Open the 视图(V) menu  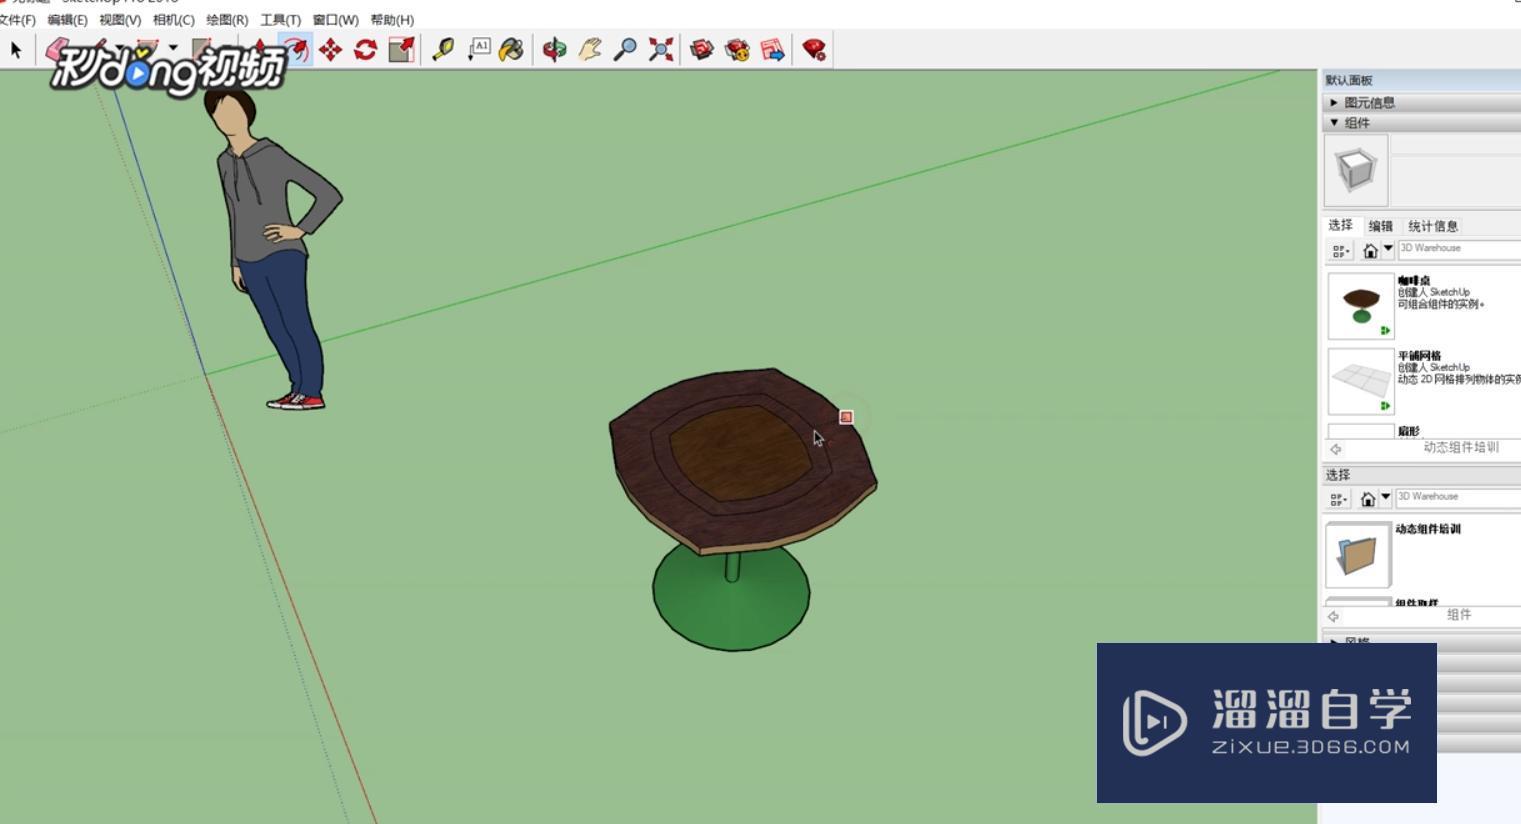(120, 20)
